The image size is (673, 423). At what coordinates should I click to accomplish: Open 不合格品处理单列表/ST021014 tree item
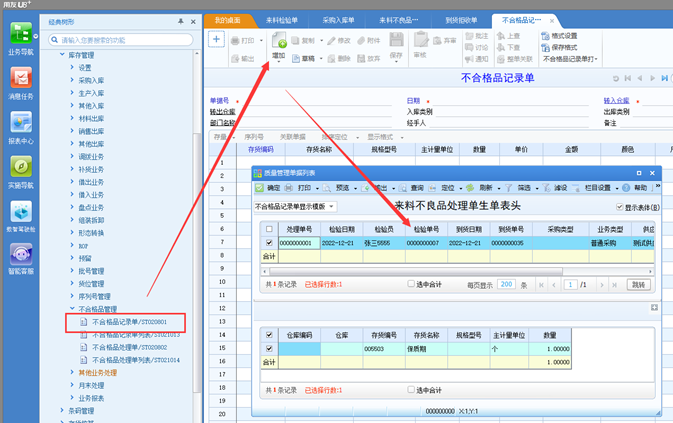point(135,360)
